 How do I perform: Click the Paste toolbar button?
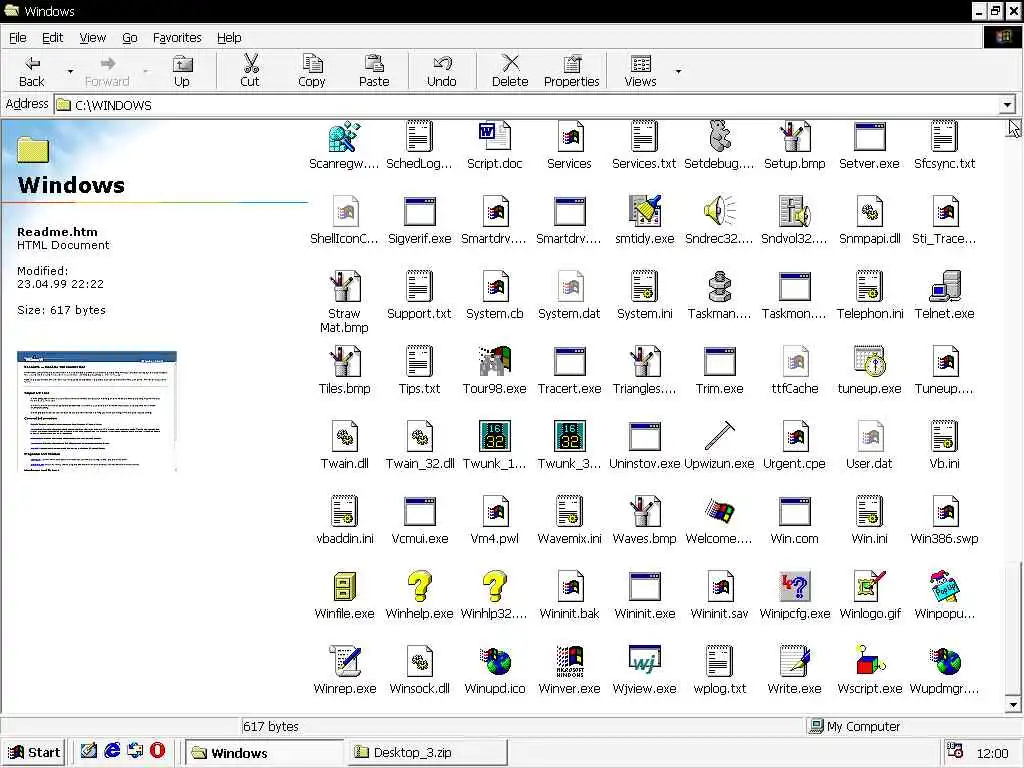click(x=374, y=71)
